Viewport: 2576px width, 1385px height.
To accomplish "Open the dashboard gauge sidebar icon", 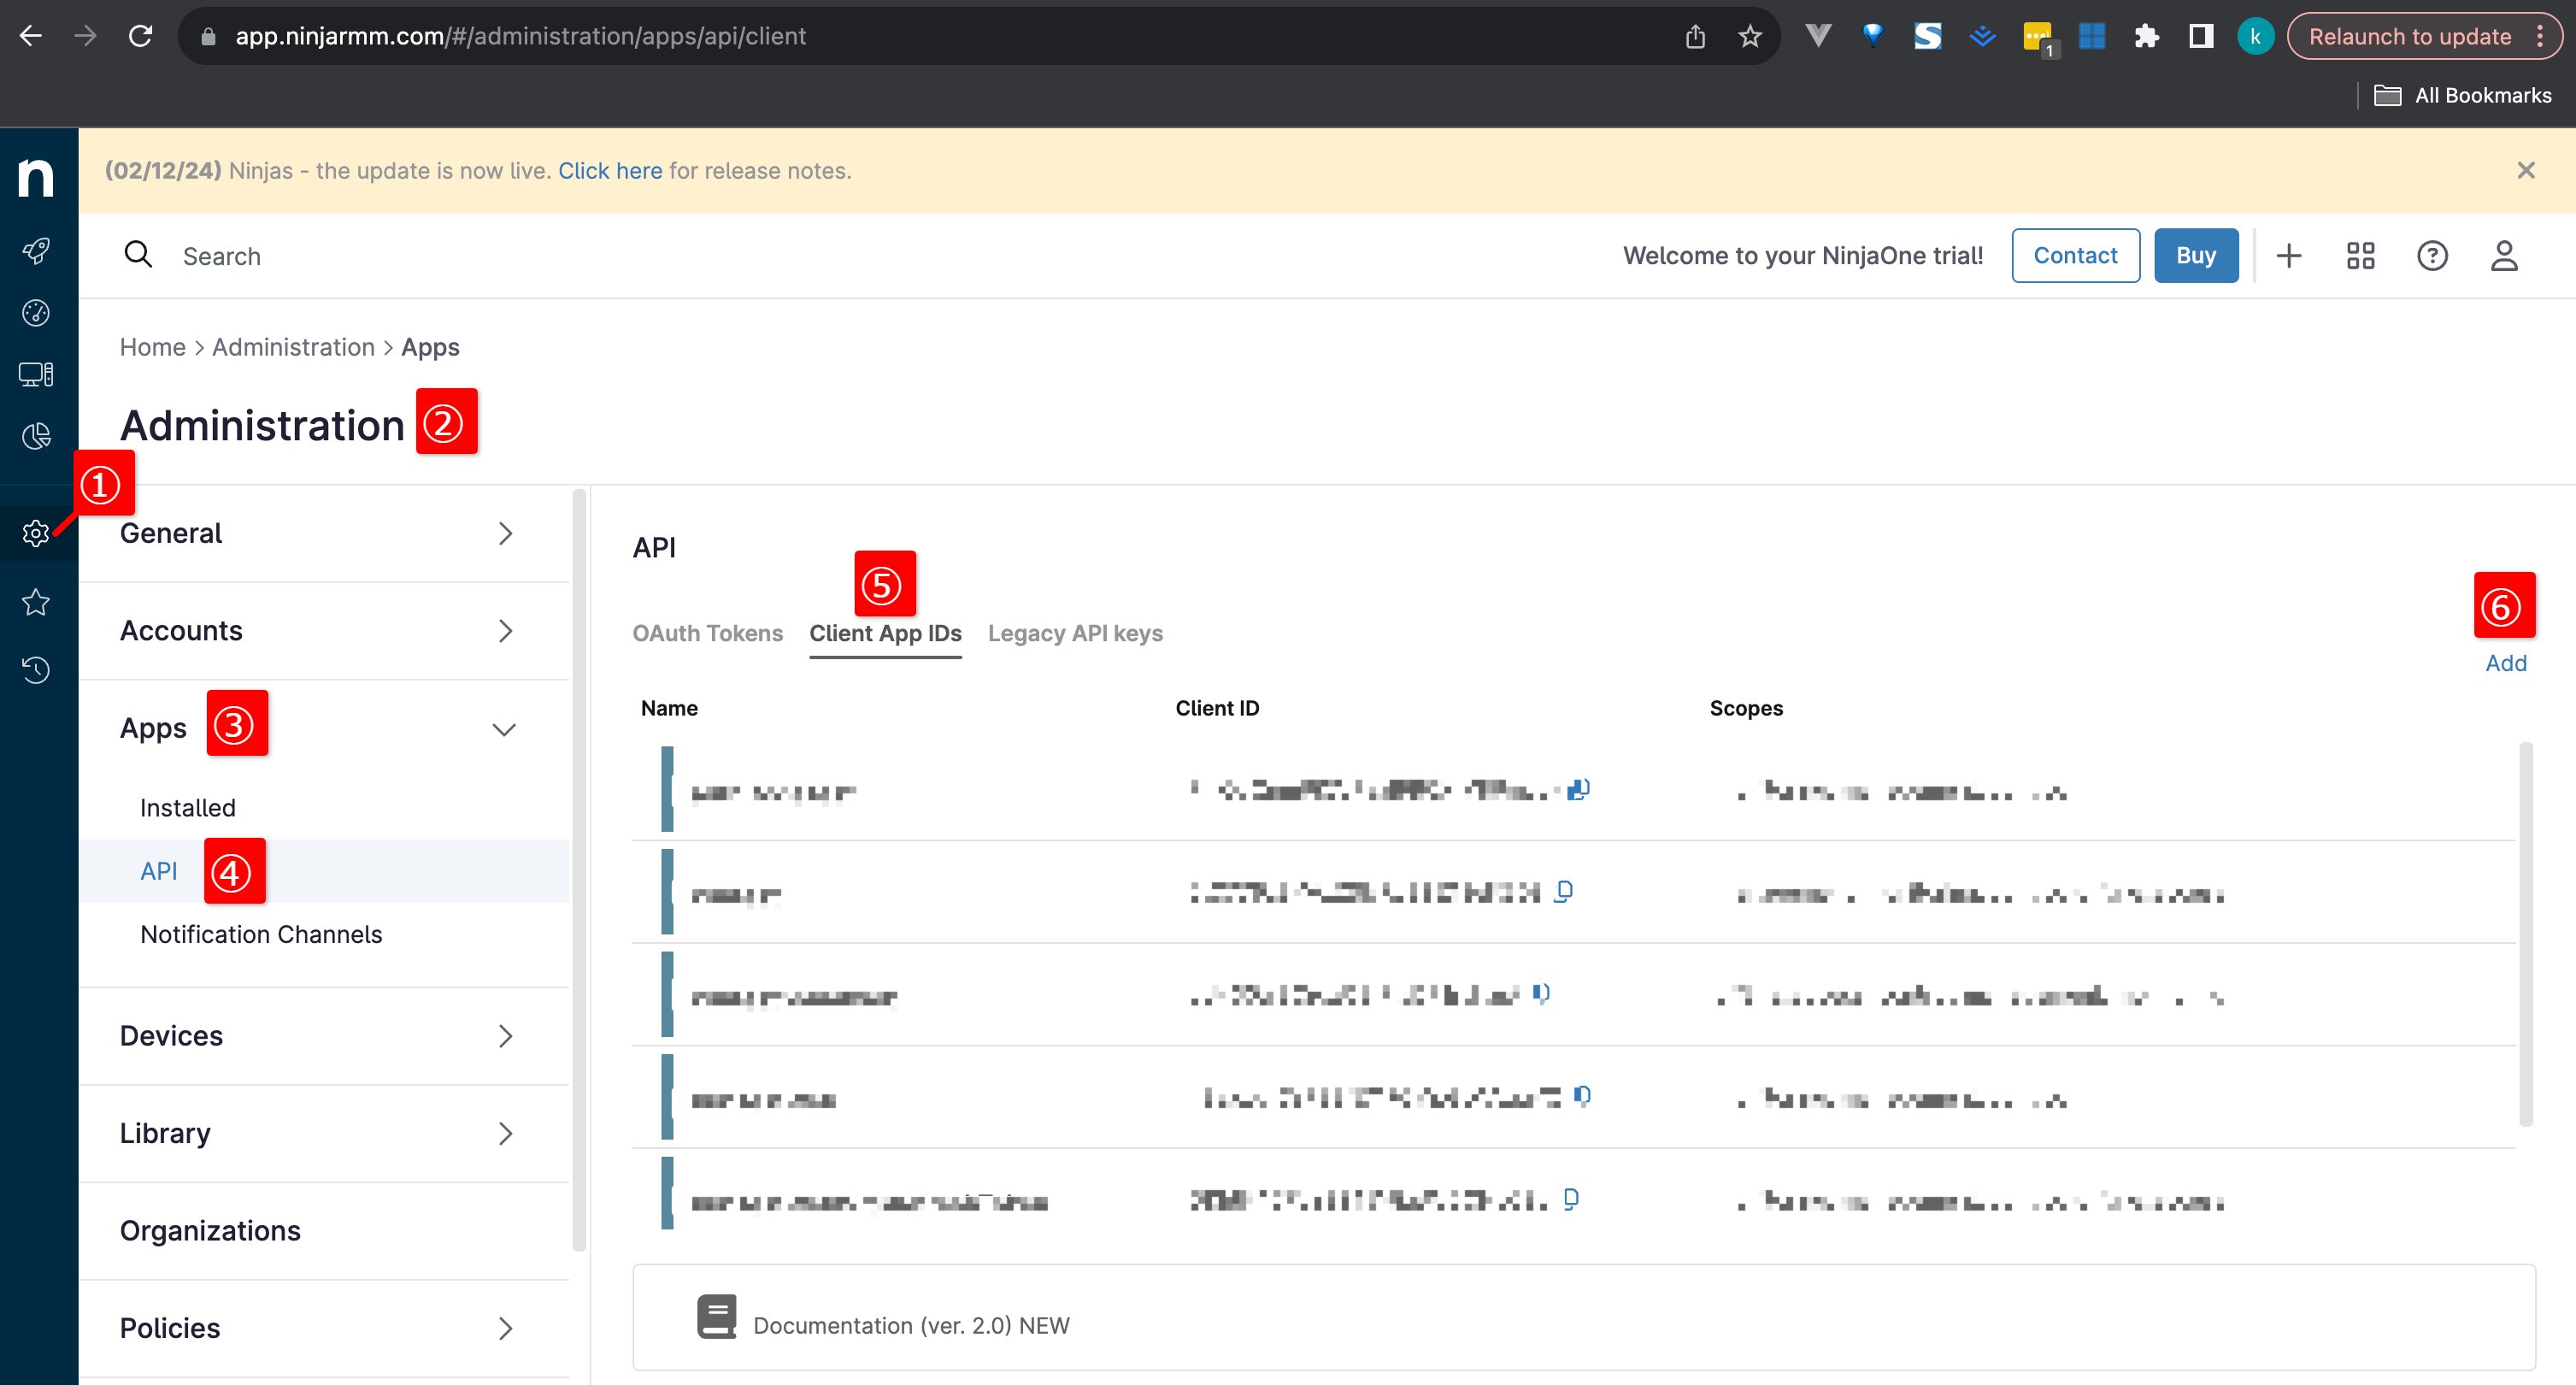I will pos(36,313).
